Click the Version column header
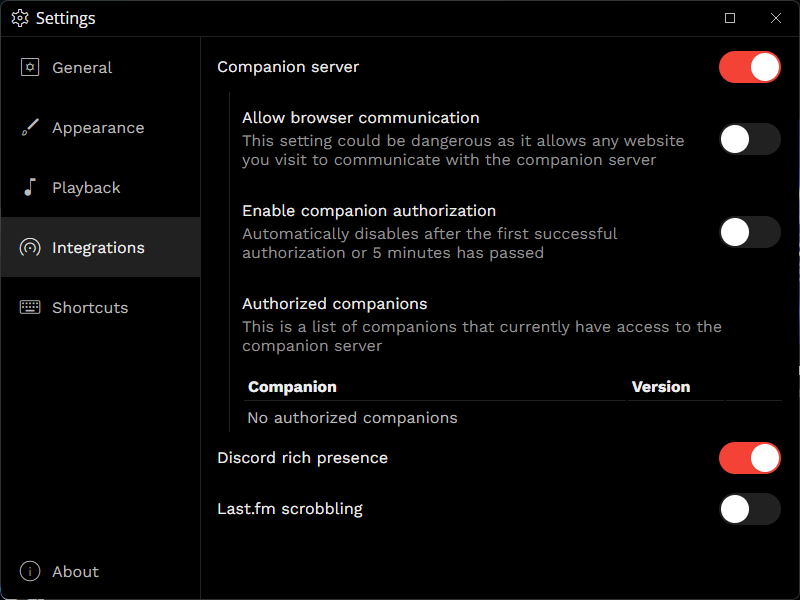The image size is (800, 600). (x=661, y=387)
